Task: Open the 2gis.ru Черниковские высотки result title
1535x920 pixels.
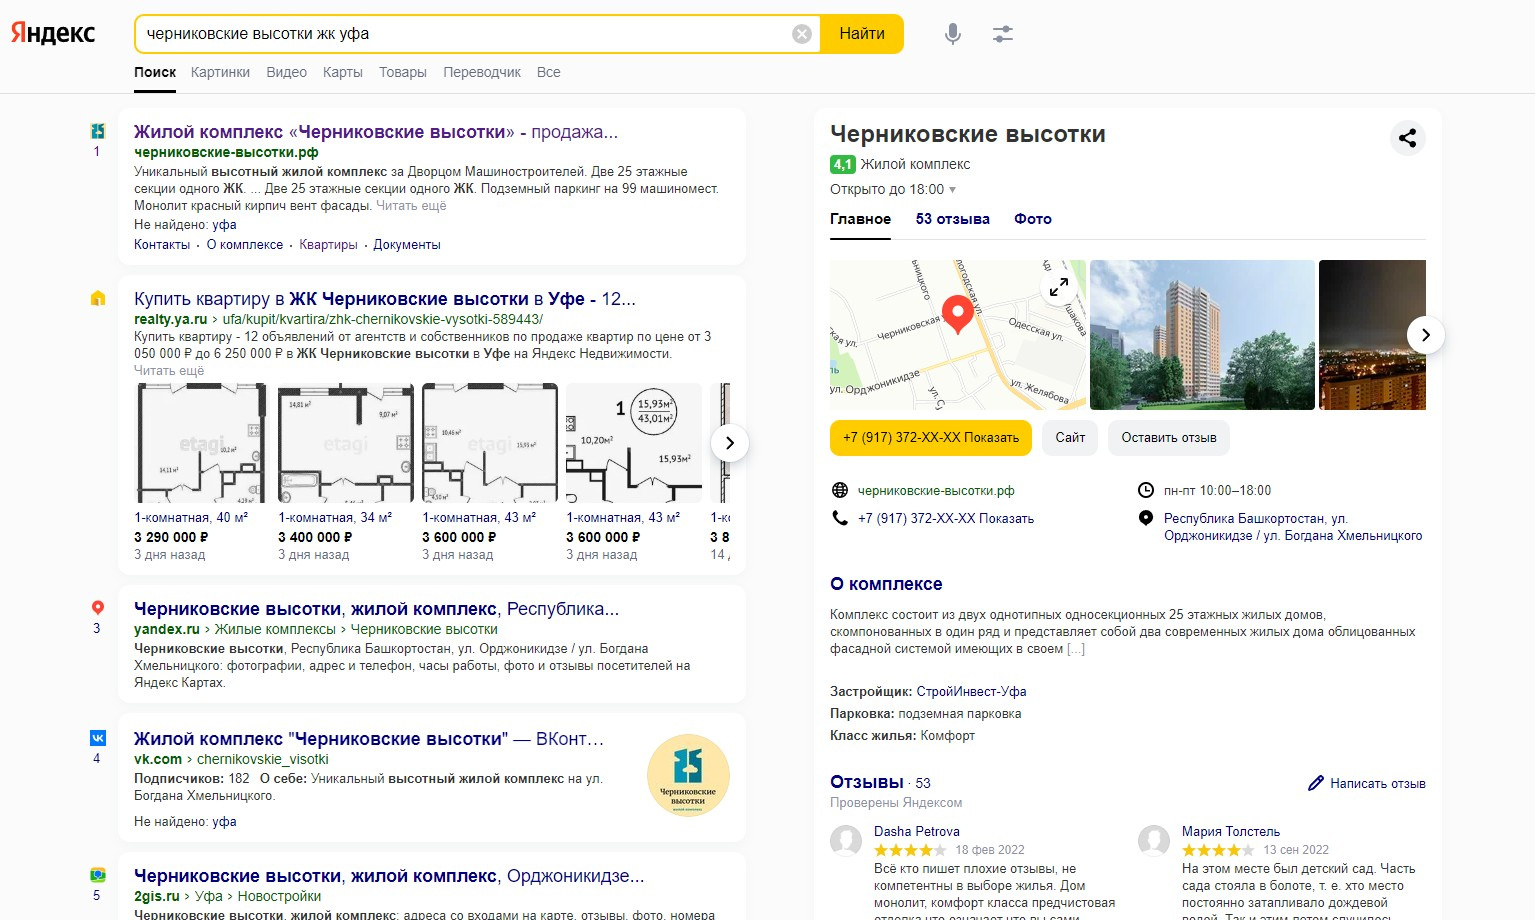Action: (x=389, y=876)
